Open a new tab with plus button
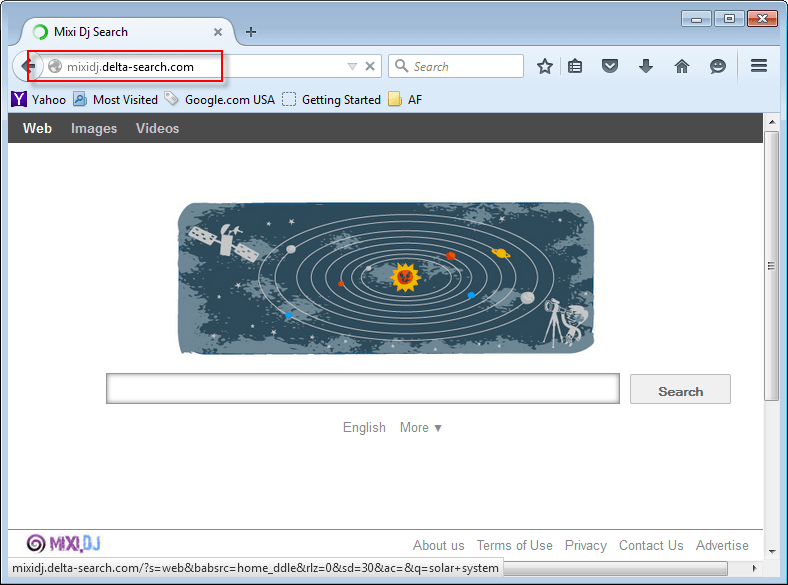The width and height of the screenshot is (788, 585). [x=251, y=32]
